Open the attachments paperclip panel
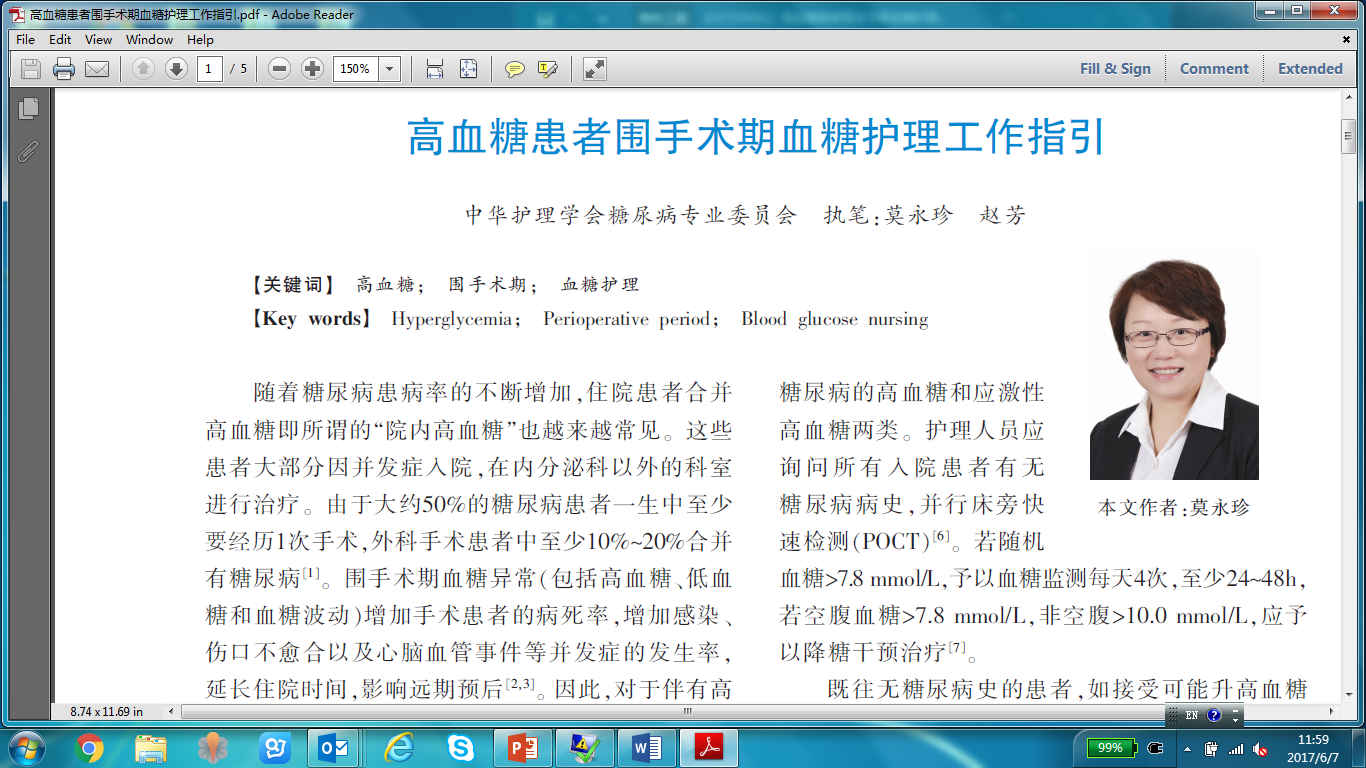Viewport: 1366px width, 768px height. pos(28,151)
